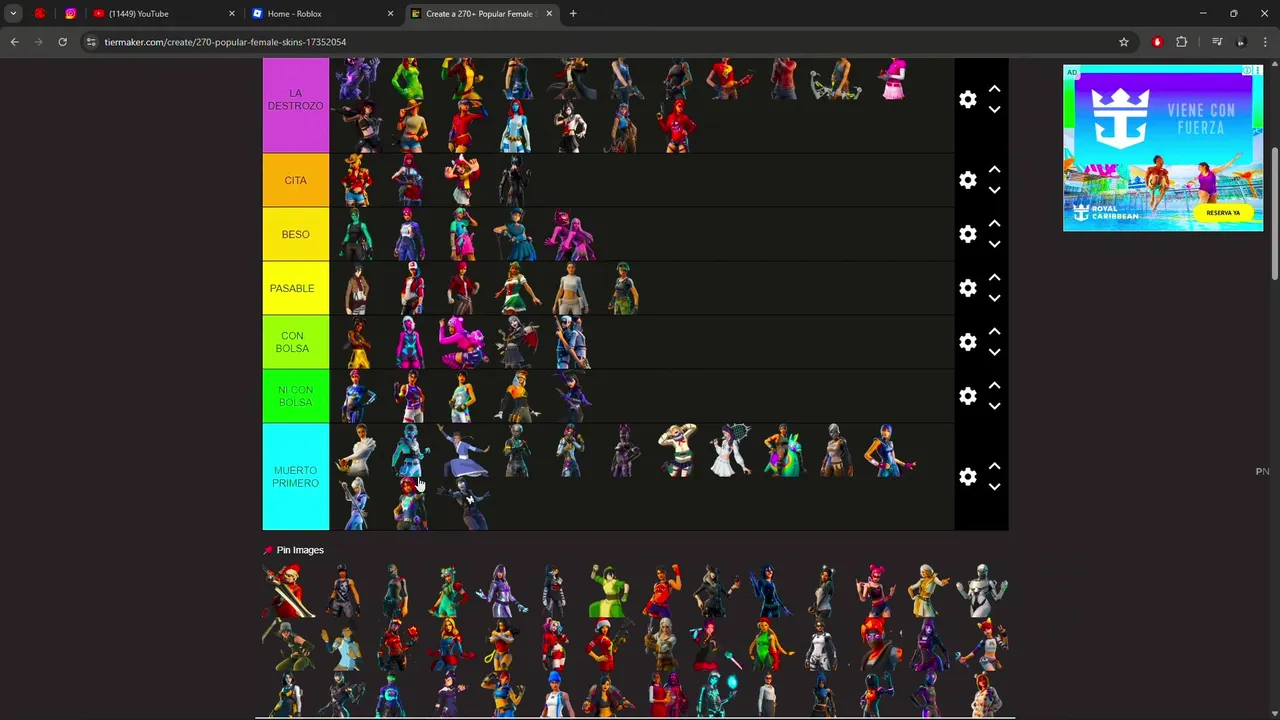
Task: Open settings gear for CON BOLSA tier
Action: click(967, 342)
